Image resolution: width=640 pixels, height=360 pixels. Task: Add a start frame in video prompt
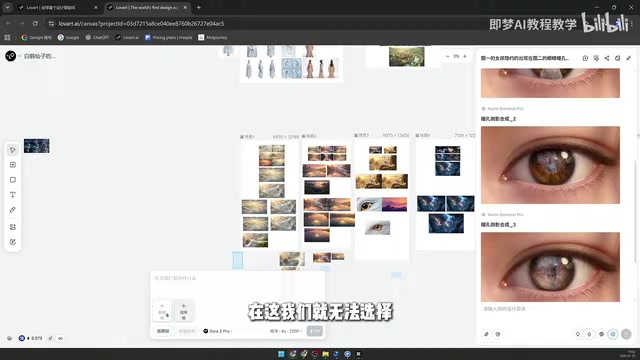click(x=162, y=311)
